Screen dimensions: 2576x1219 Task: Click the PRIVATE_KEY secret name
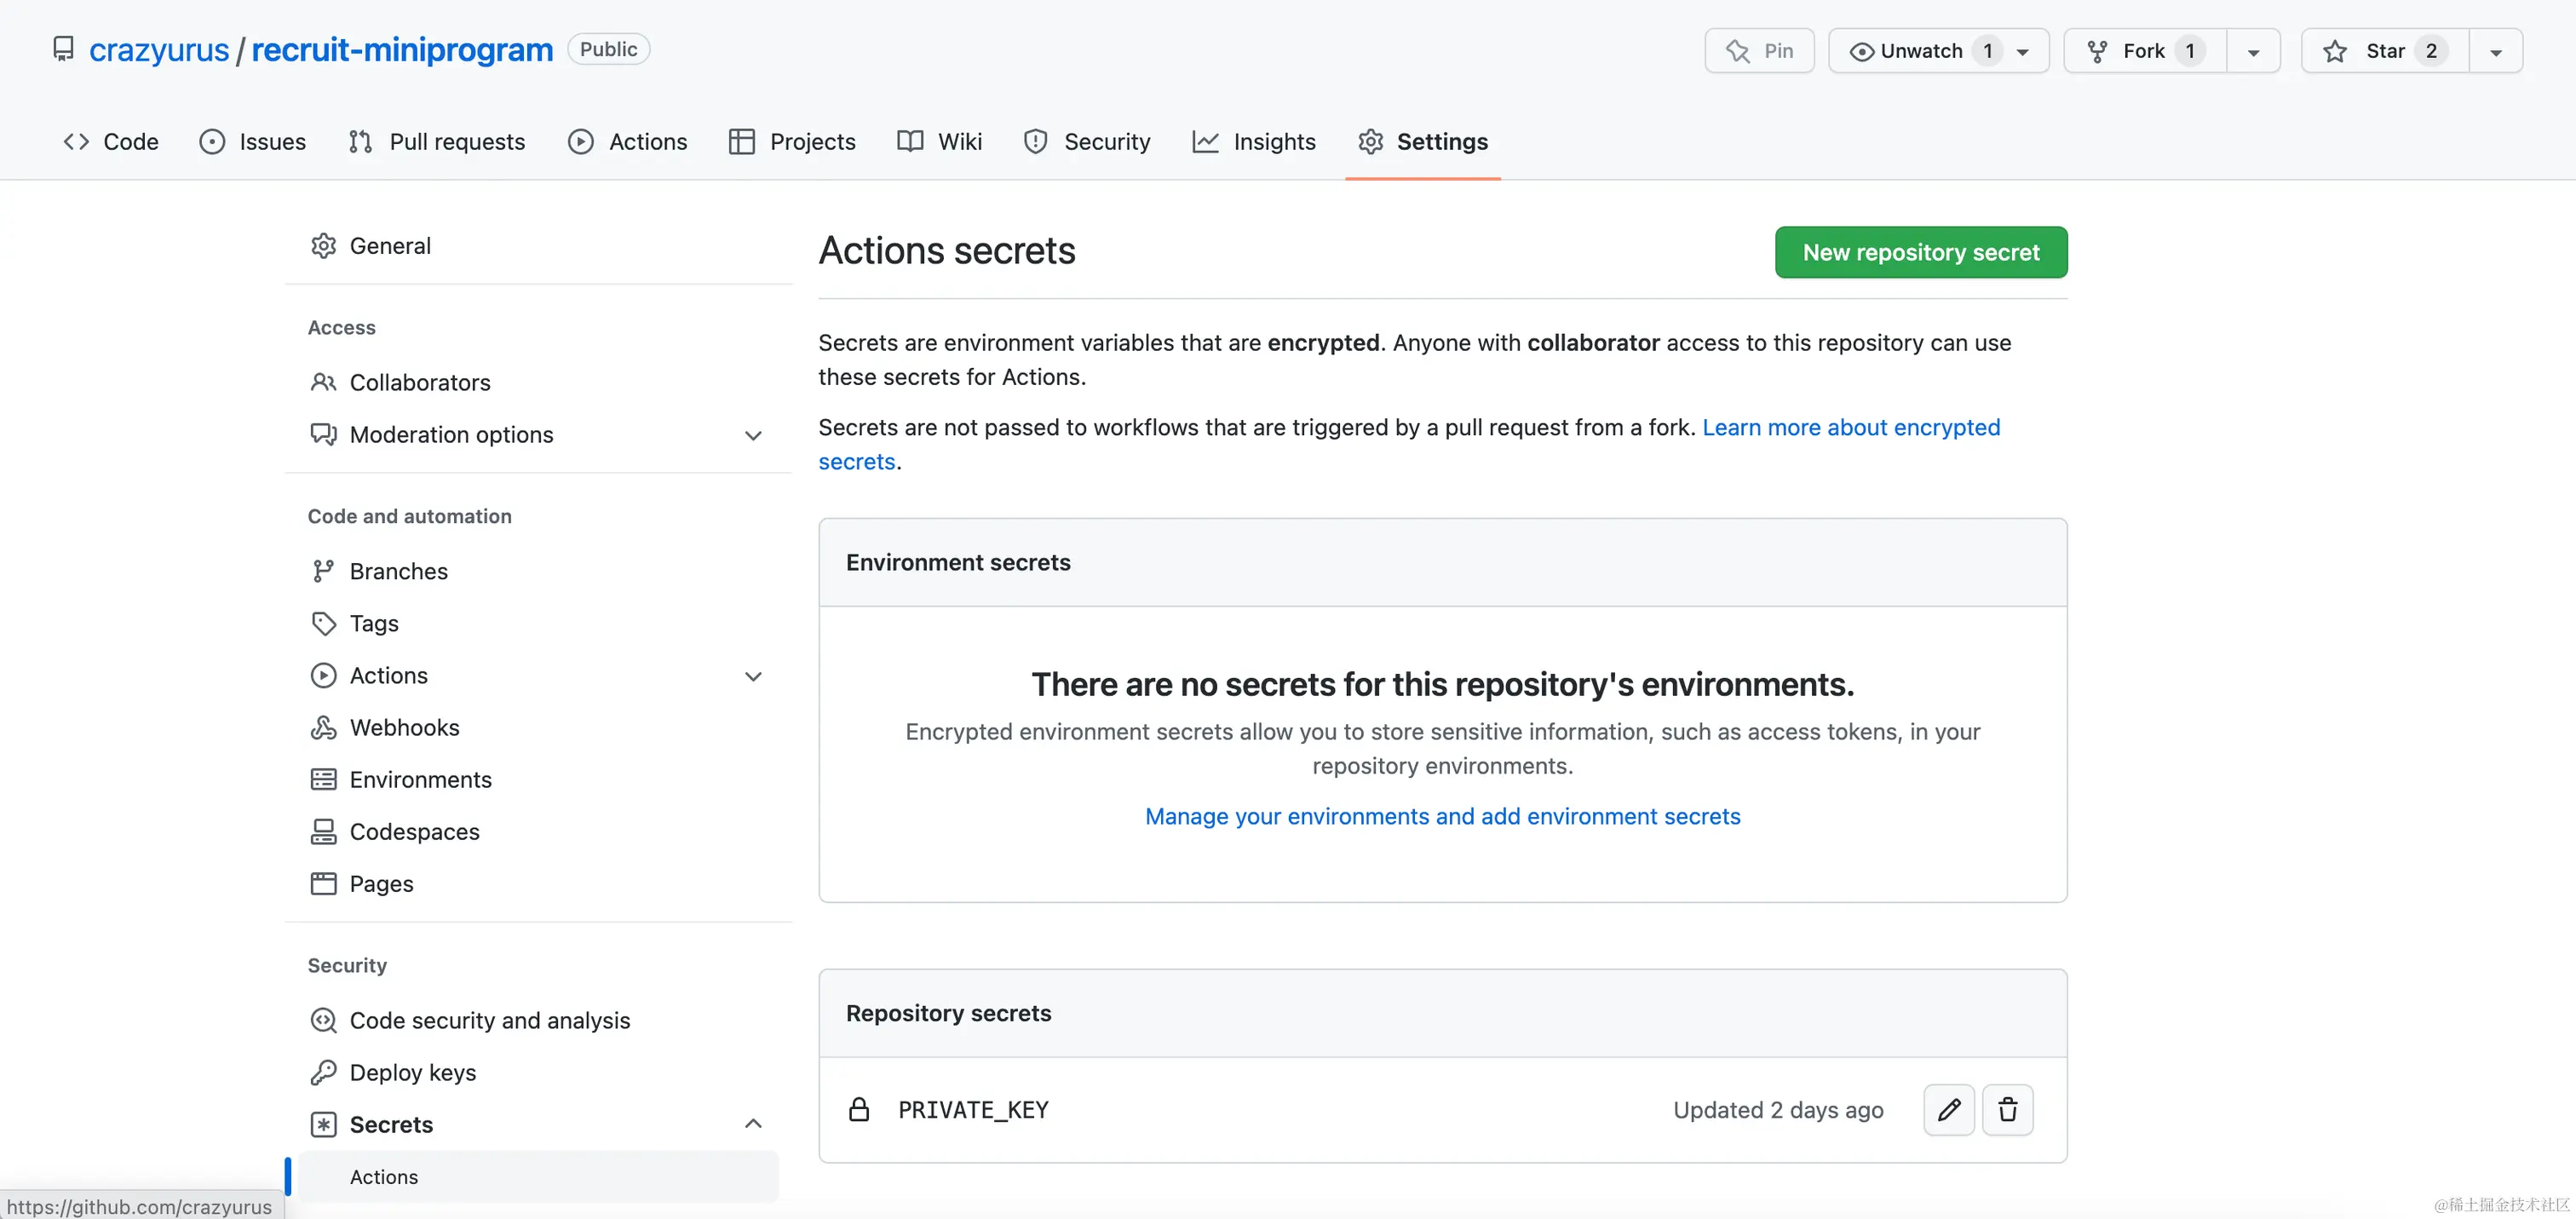pos(973,1110)
